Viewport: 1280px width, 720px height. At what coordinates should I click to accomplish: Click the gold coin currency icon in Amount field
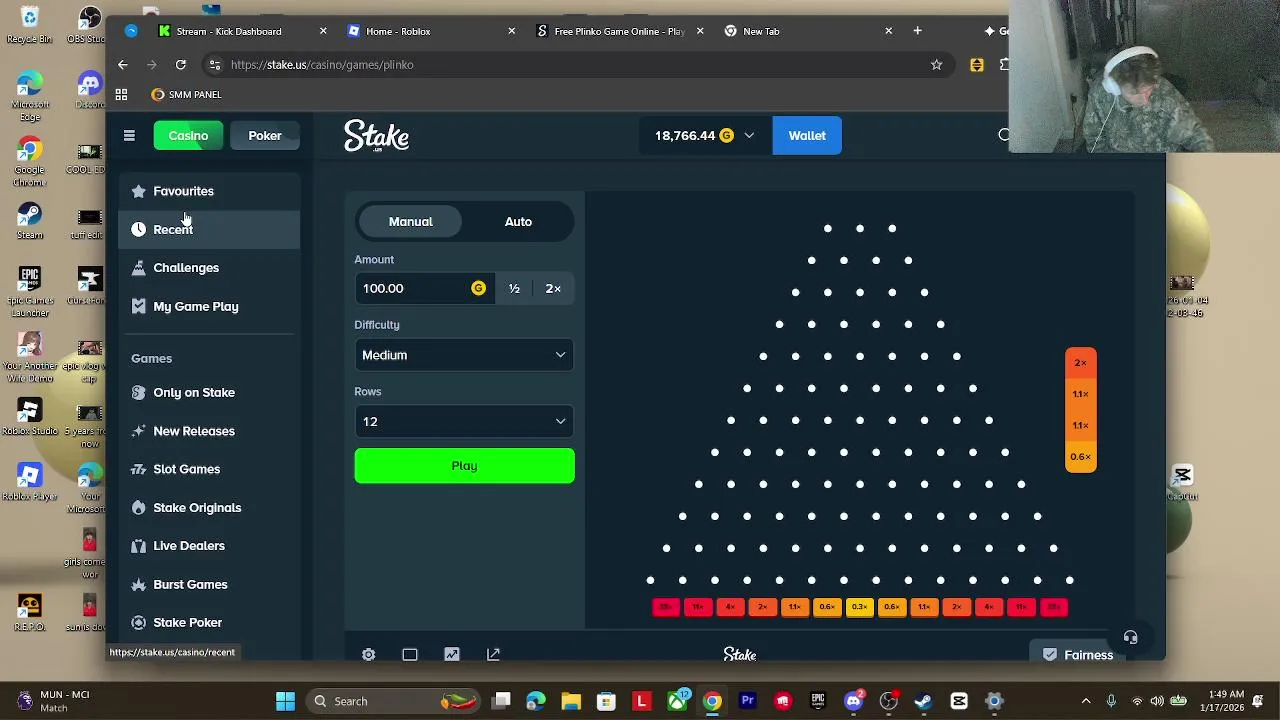(x=478, y=288)
